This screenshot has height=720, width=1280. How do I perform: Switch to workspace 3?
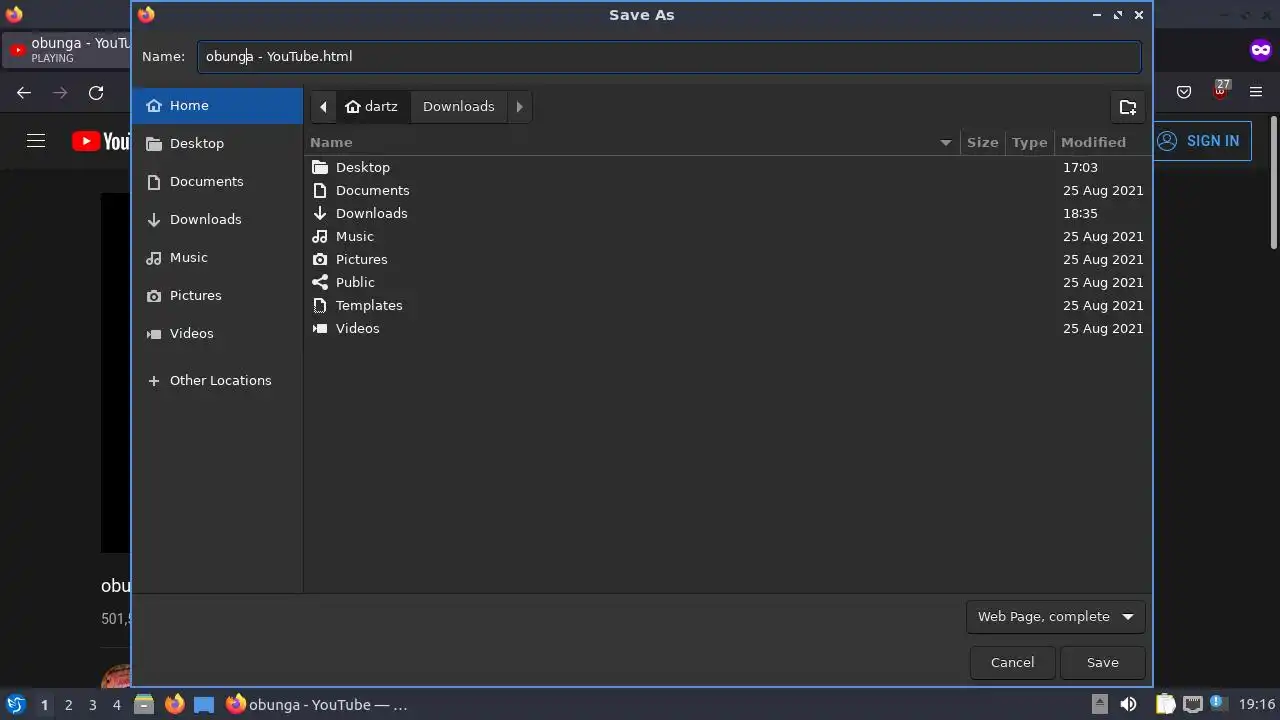coord(92,705)
